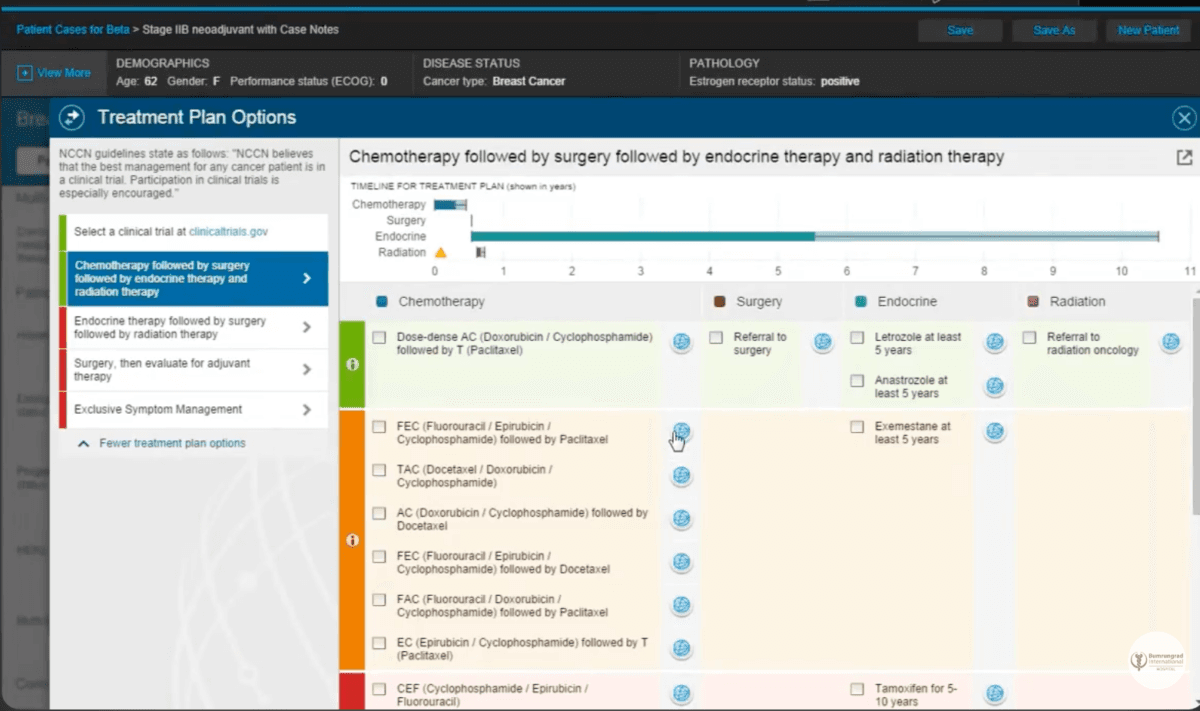Viewport: 1200px width, 711px height.
Task: Click Surgery column brown color swatch
Action: click(719, 301)
